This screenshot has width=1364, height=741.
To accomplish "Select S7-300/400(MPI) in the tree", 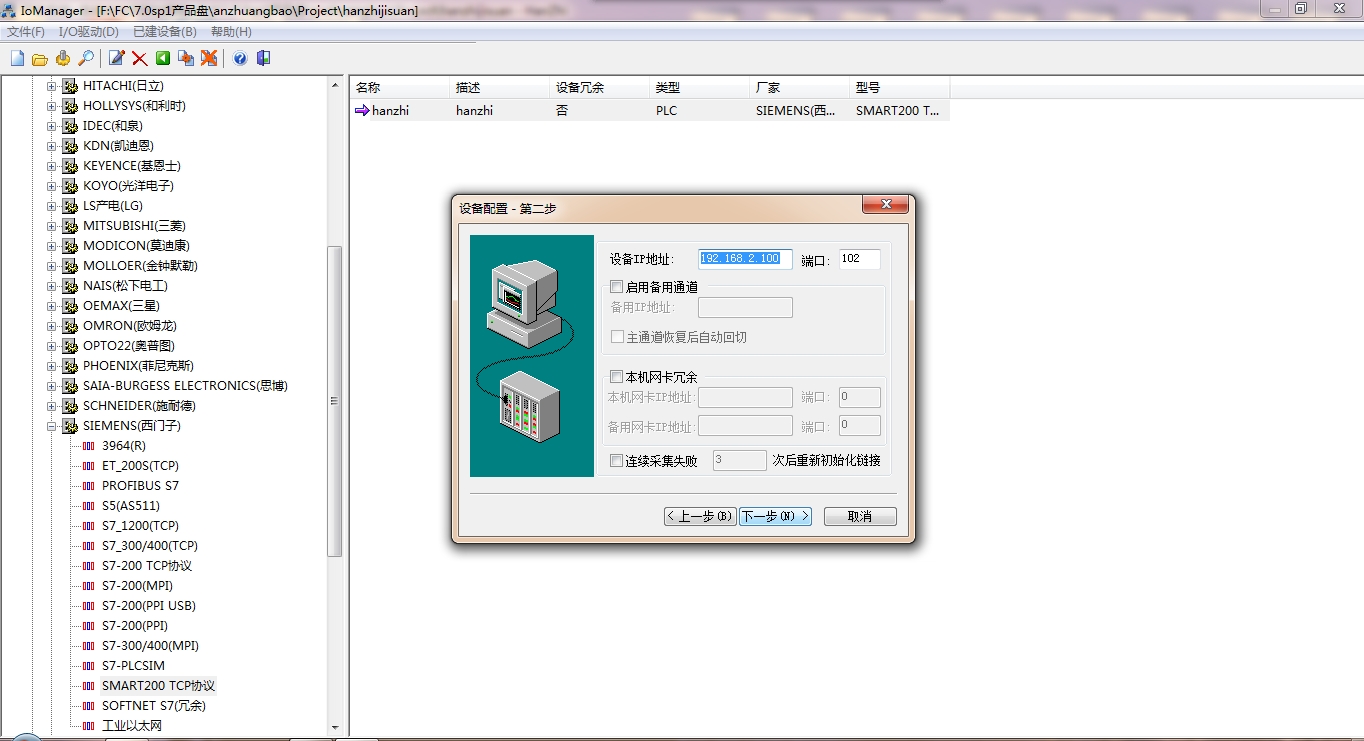I will pyautogui.click(x=151, y=646).
